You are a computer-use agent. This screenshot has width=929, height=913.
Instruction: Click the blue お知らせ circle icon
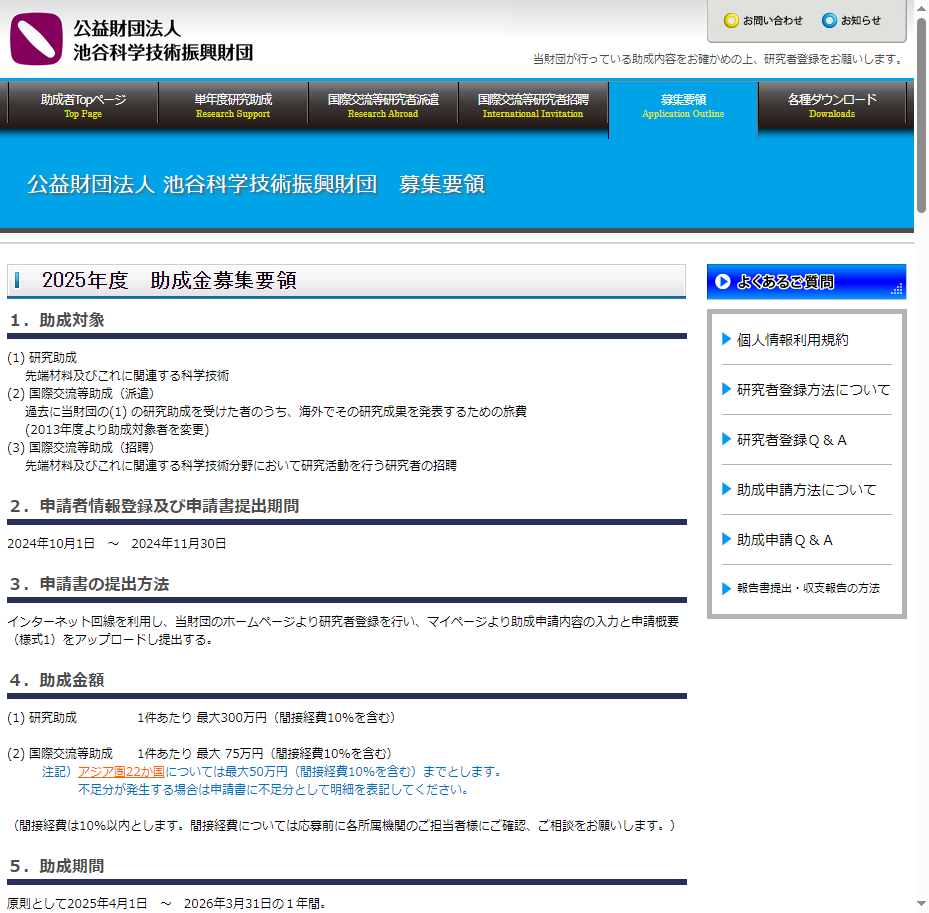pyautogui.click(x=829, y=21)
